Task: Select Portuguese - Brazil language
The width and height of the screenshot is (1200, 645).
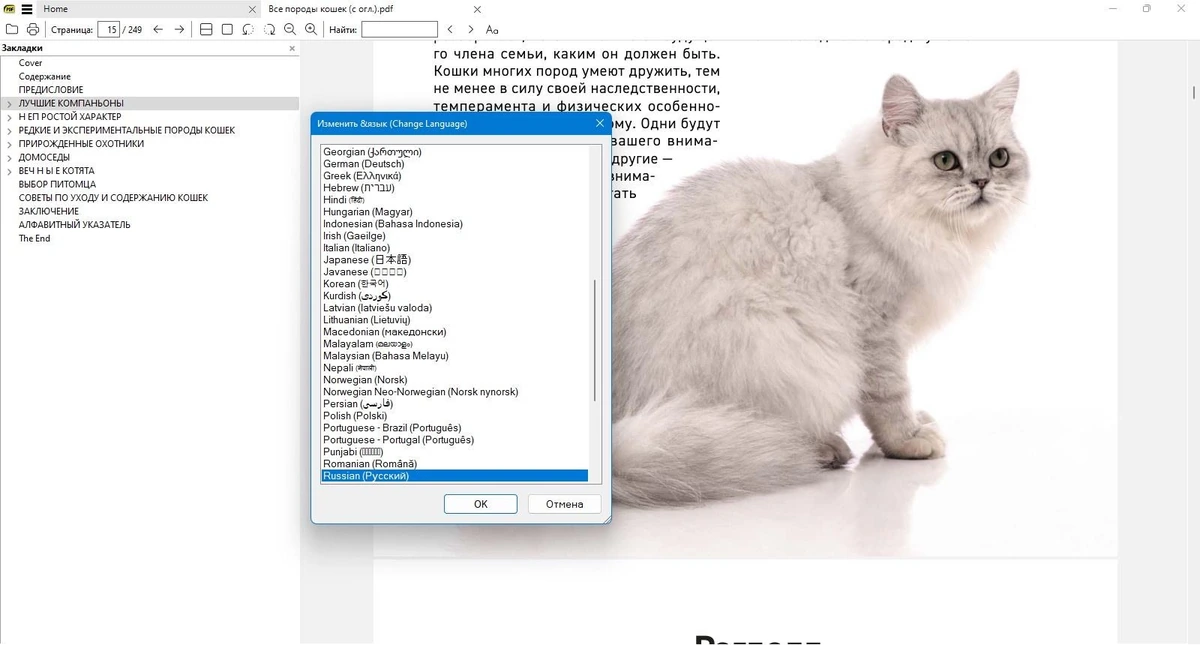Action: [x=455, y=428]
